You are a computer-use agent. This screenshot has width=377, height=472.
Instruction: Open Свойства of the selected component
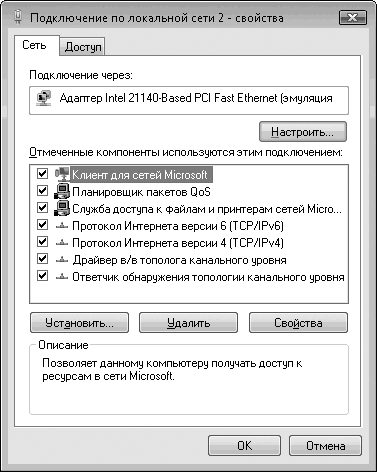point(298,323)
